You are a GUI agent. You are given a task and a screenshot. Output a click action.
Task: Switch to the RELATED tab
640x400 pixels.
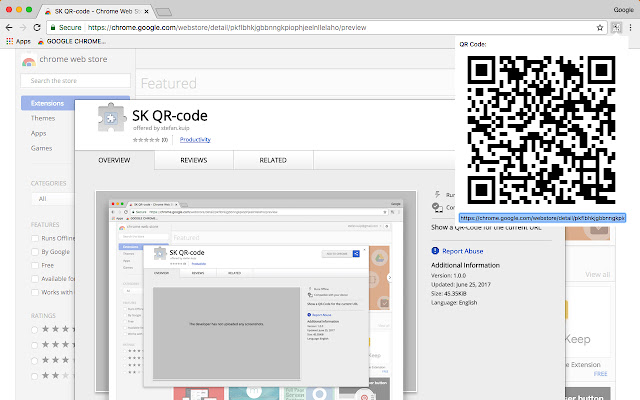[x=273, y=160]
